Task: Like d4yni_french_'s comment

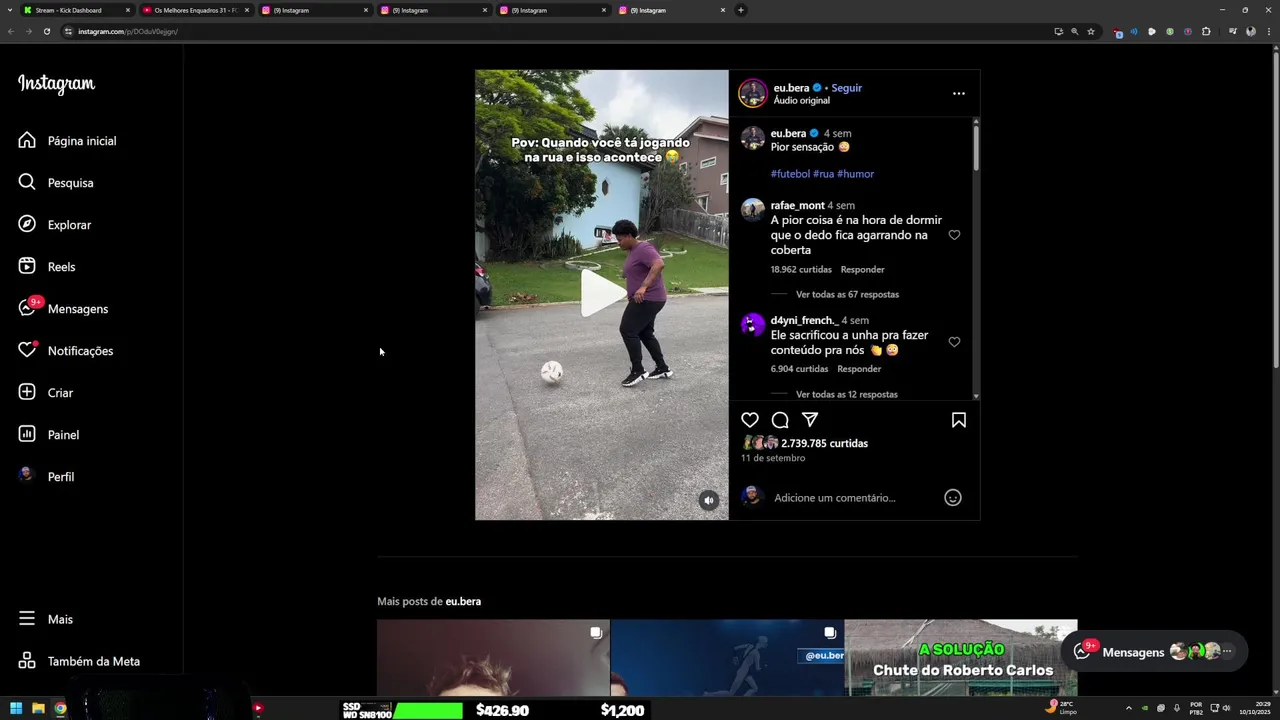Action: (954, 342)
